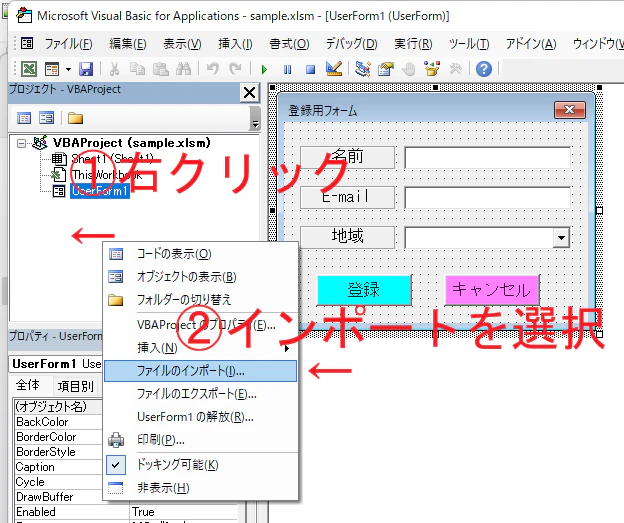Open the アドイン(A) menu
This screenshot has width=624, height=523.
(x=531, y=43)
